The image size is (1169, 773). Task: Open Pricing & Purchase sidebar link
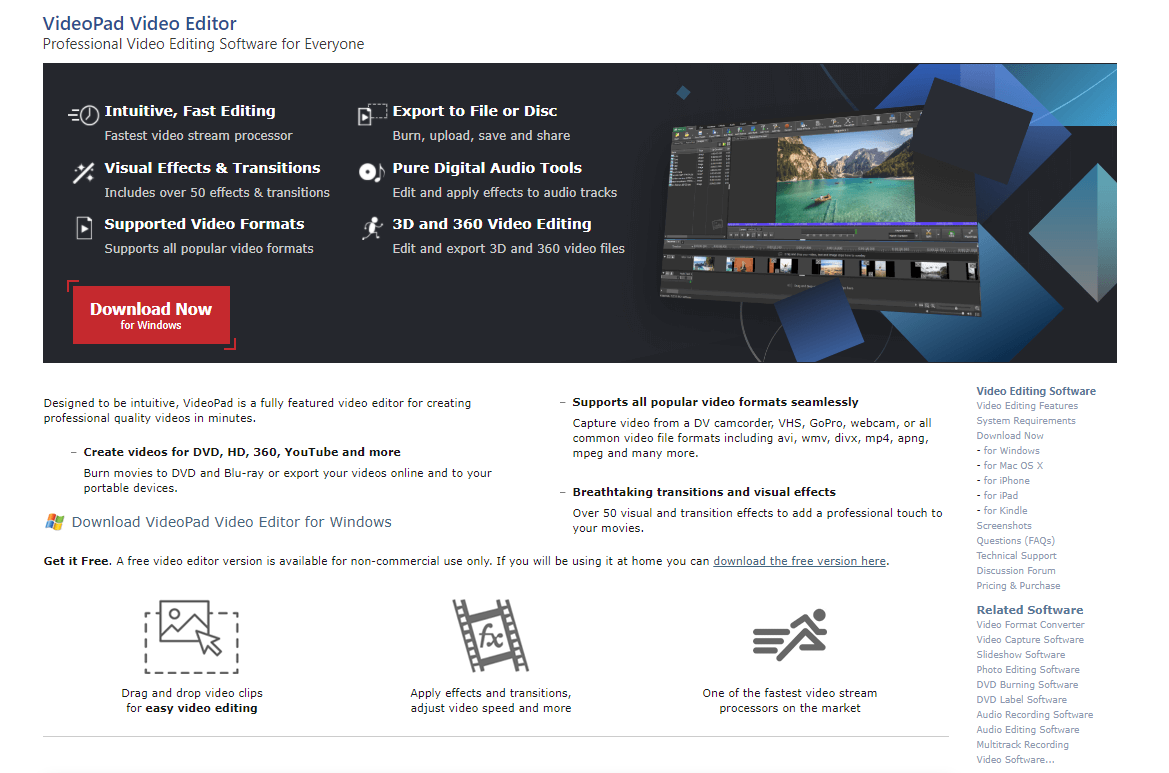pos(1018,585)
